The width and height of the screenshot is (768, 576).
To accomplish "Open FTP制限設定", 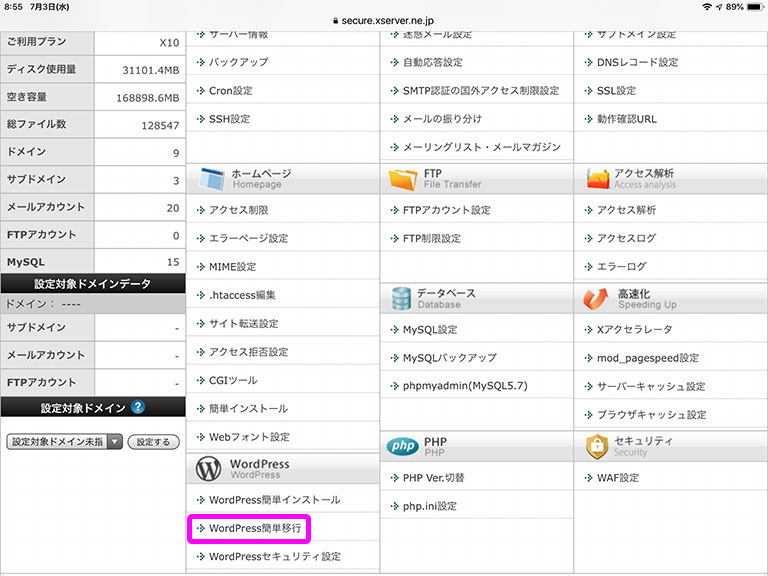I will [x=432, y=239].
